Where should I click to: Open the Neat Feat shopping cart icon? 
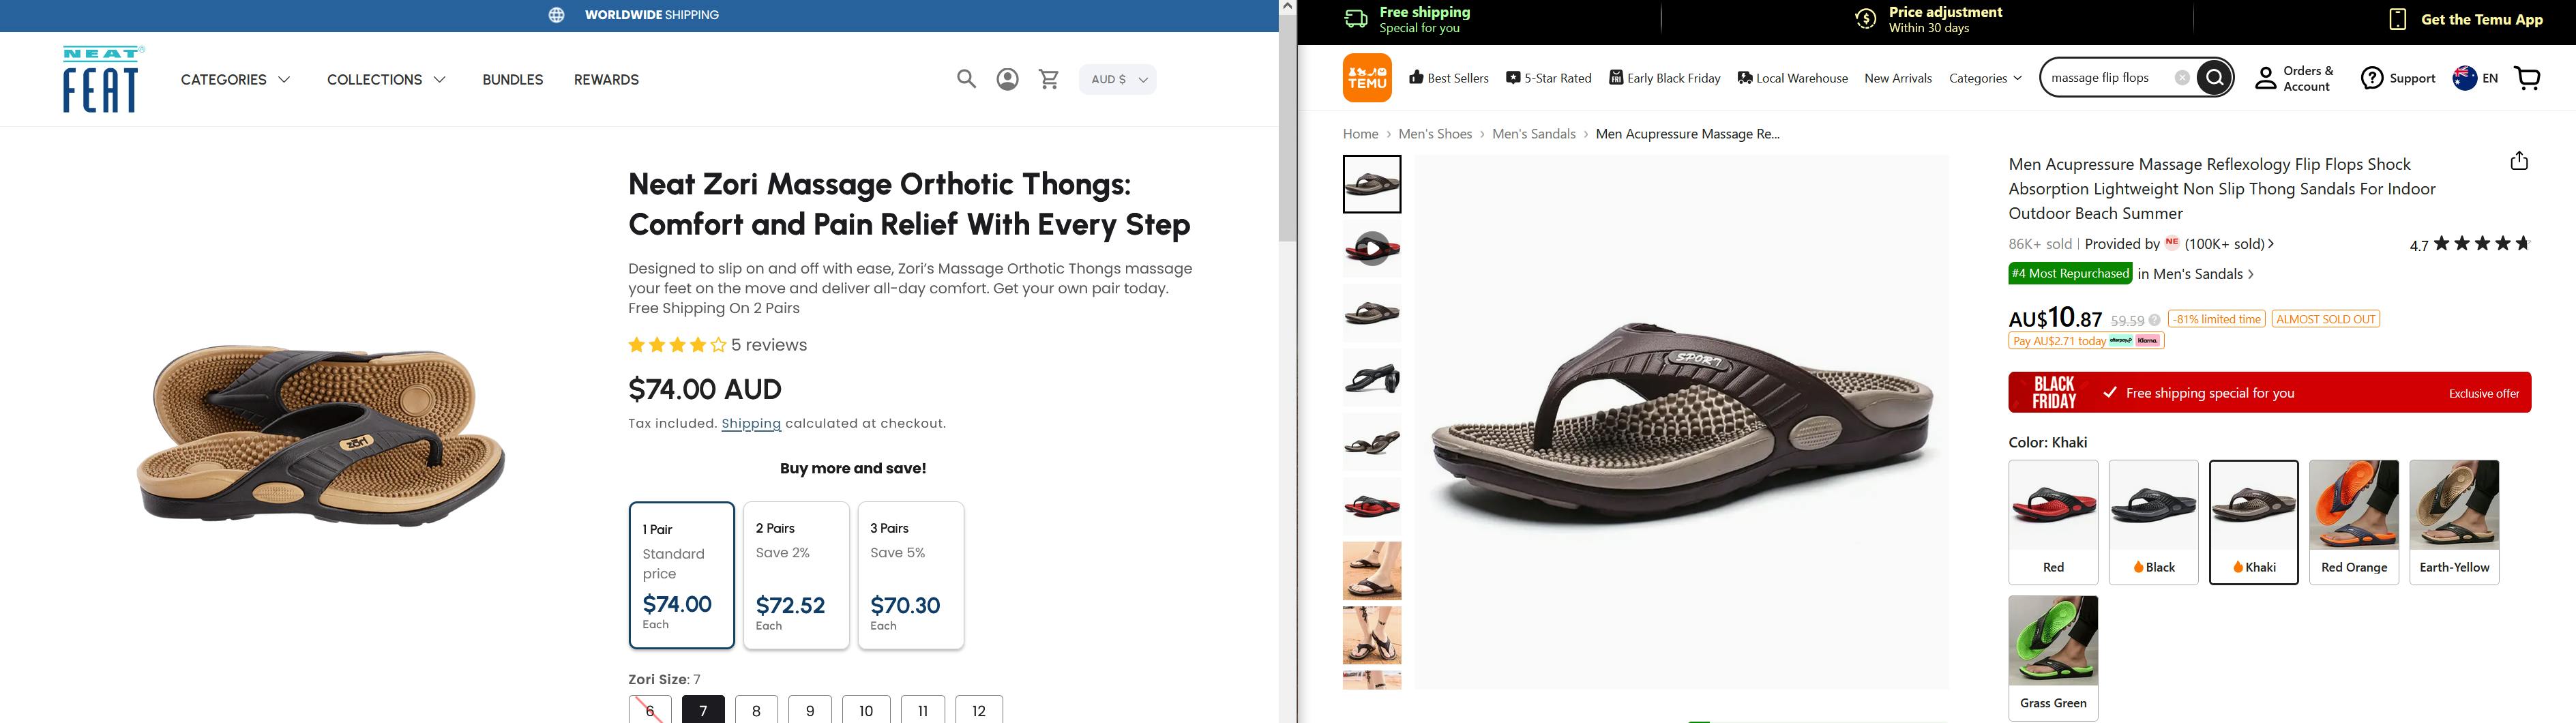[1049, 79]
